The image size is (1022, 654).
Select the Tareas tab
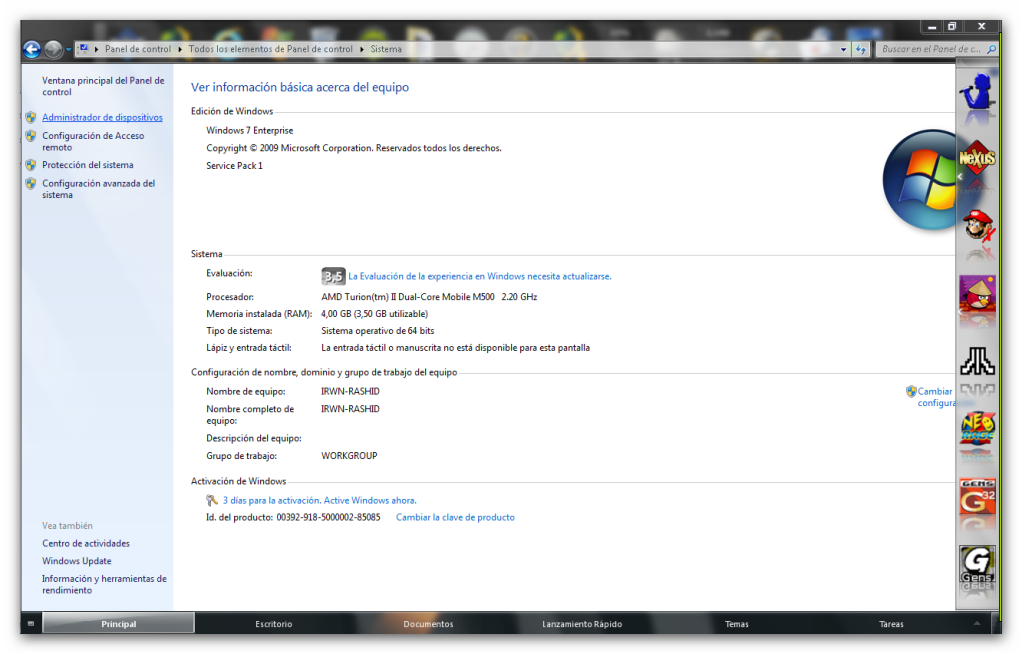pos(891,623)
